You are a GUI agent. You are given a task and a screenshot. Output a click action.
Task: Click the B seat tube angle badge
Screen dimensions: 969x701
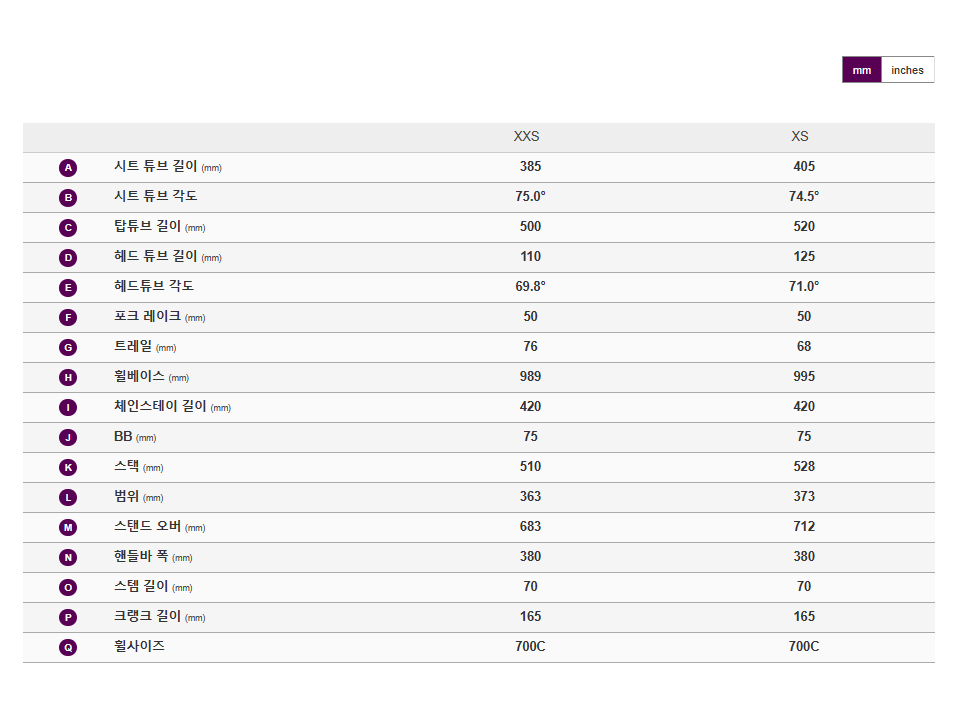pos(68,198)
